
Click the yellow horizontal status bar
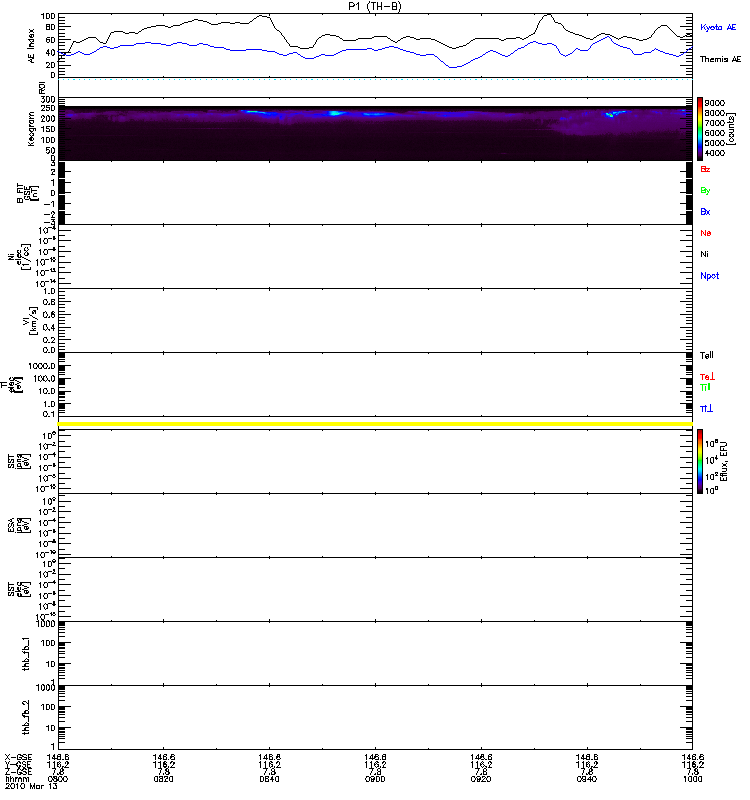tap(375, 424)
